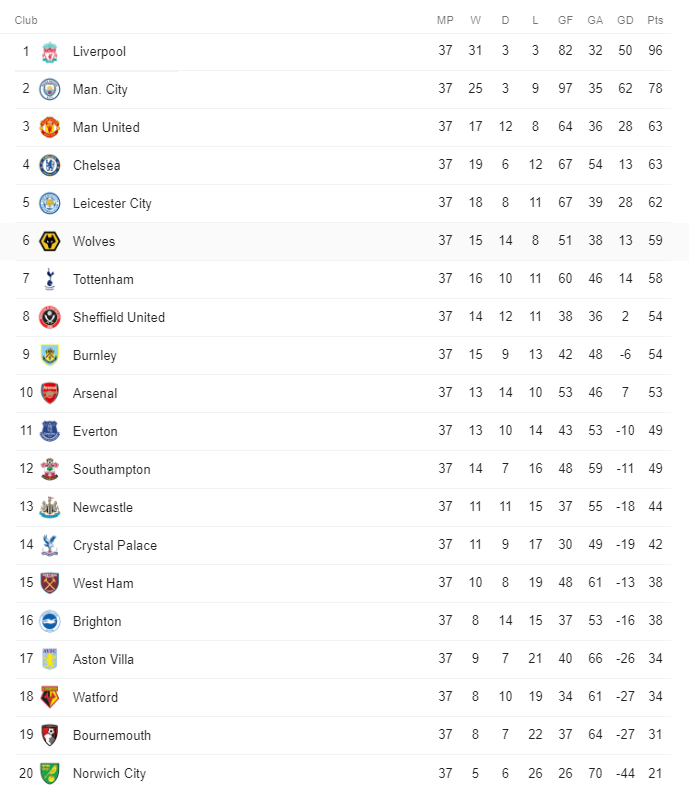Select the Aston Villa team name
Image resolution: width=689 pixels, height=791 pixels.
tap(103, 659)
